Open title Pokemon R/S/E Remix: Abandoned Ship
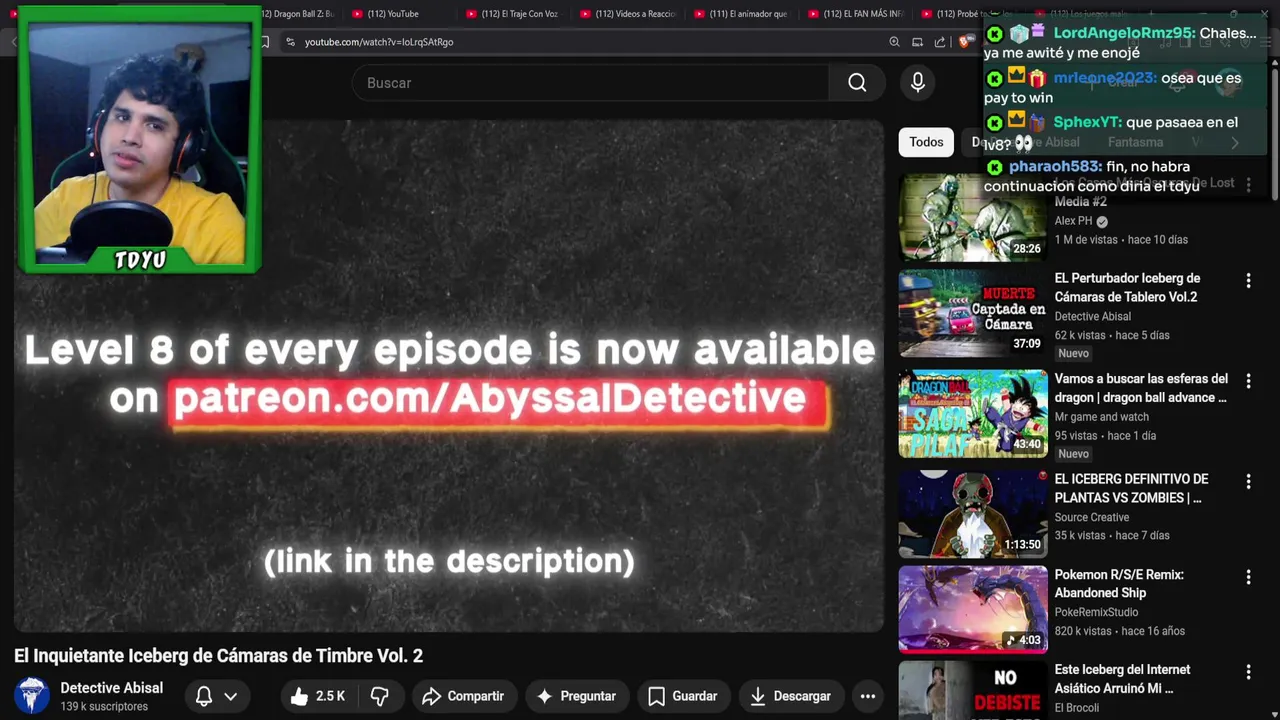The image size is (1280, 720). 1119,584
